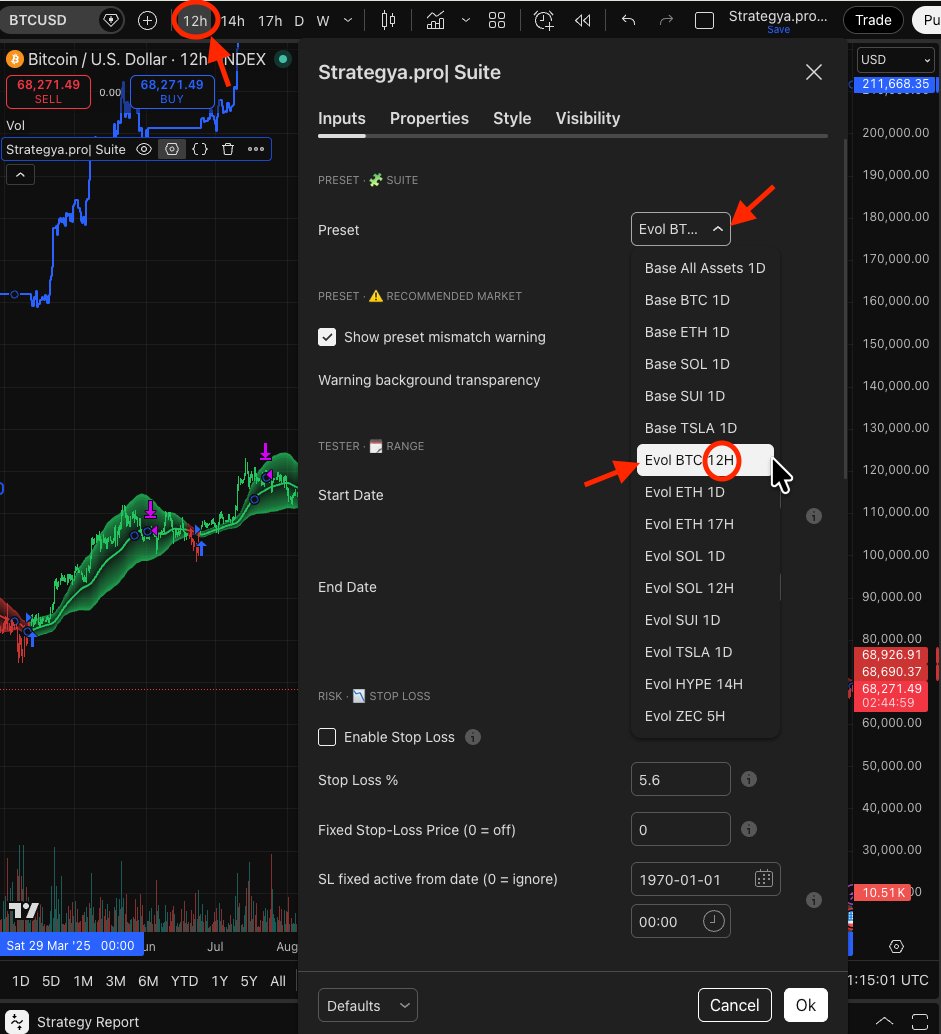Click the diamond icon next to BTCUSD

coord(111,20)
